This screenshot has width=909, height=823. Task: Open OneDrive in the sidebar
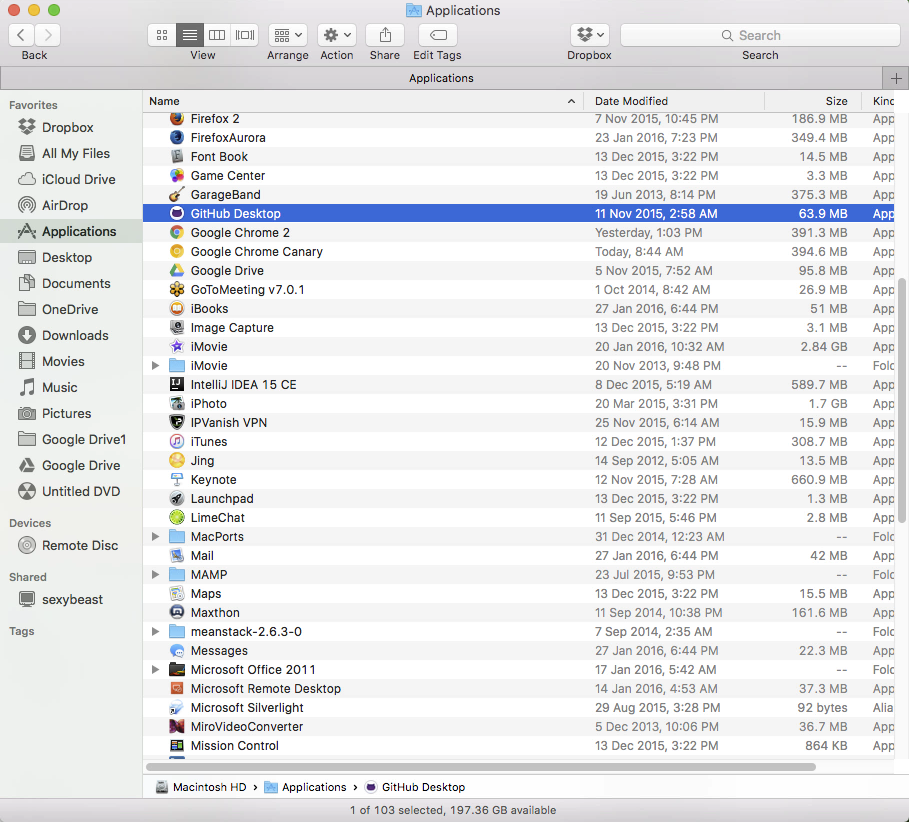point(70,309)
